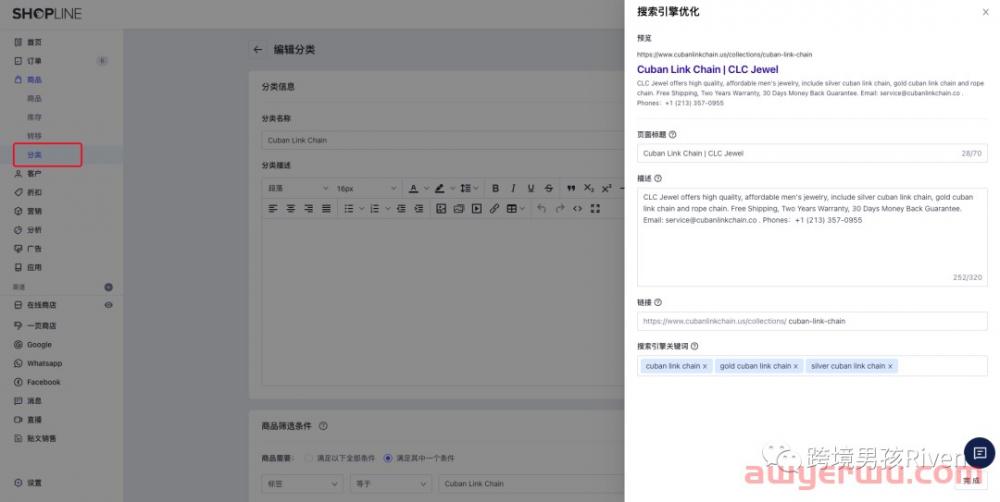This screenshot has width=1000, height=502.
Task: Select the 满足以下全部条件 radio option
Action: pos(308,458)
